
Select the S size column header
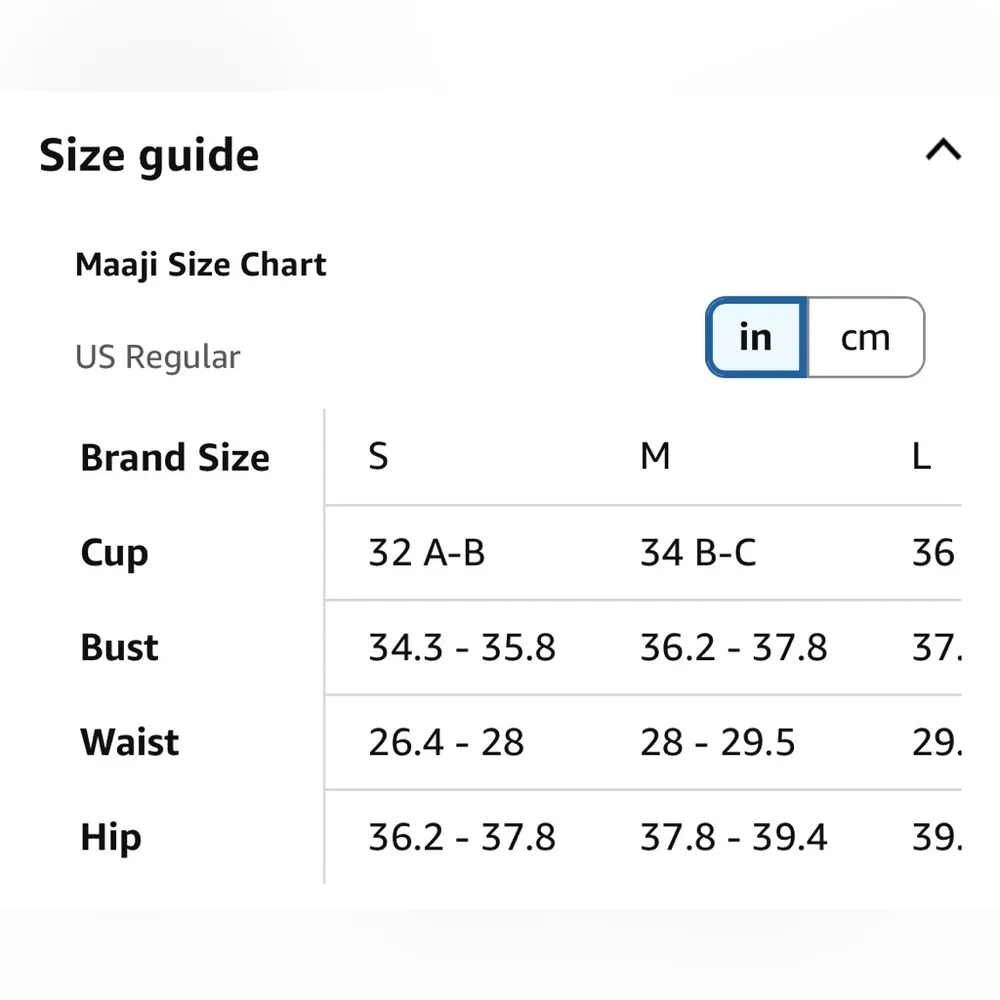click(x=378, y=457)
